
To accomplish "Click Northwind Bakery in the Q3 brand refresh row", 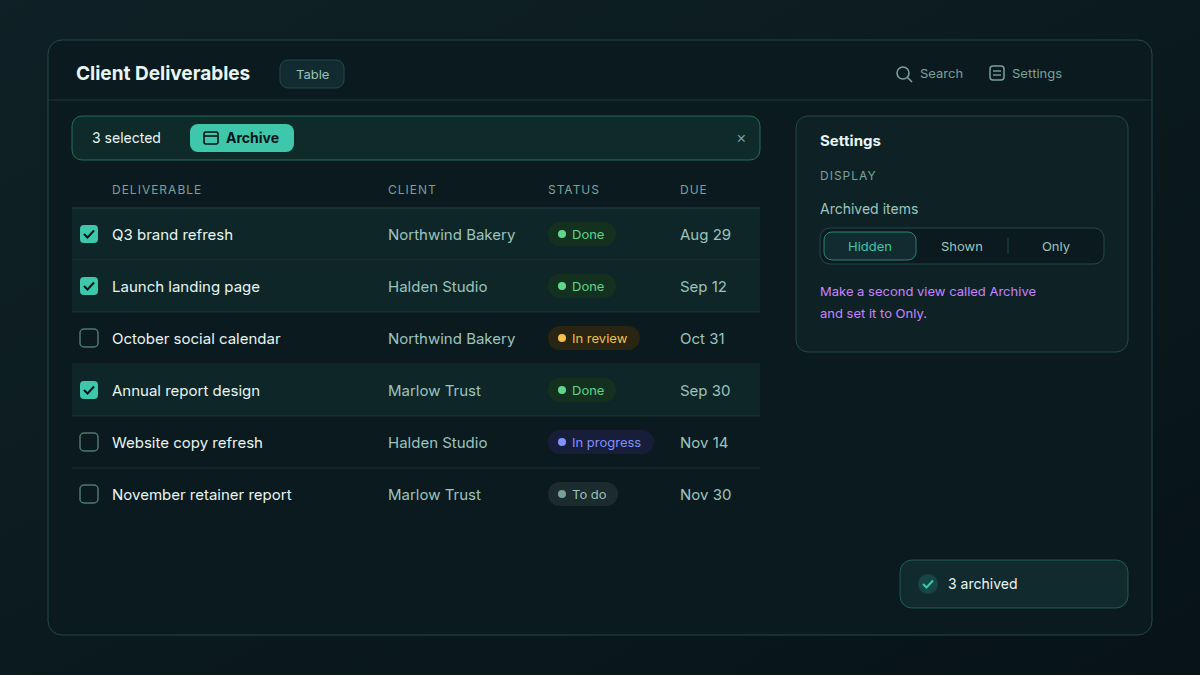I will point(451,234).
